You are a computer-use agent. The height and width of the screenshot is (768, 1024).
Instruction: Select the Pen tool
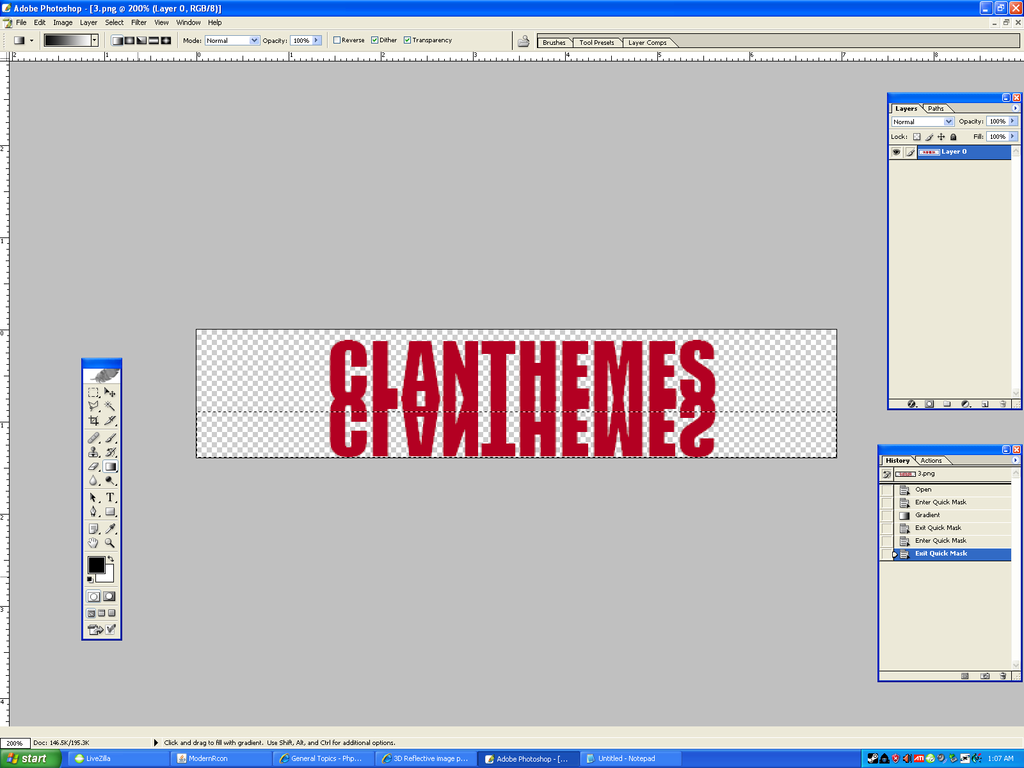[x=93, y=512]
